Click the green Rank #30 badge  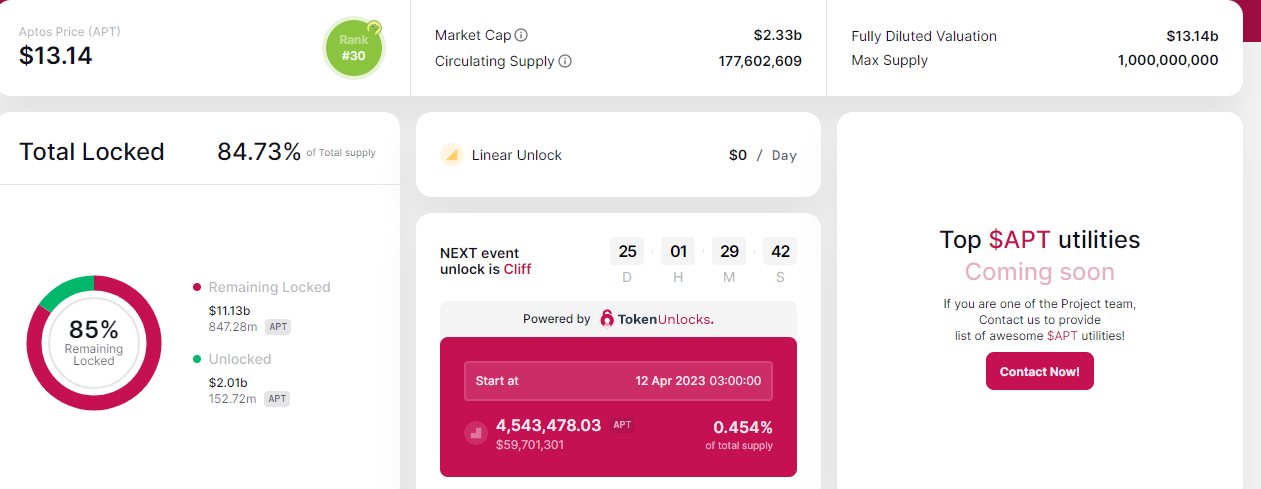click(x=353, y=48)
